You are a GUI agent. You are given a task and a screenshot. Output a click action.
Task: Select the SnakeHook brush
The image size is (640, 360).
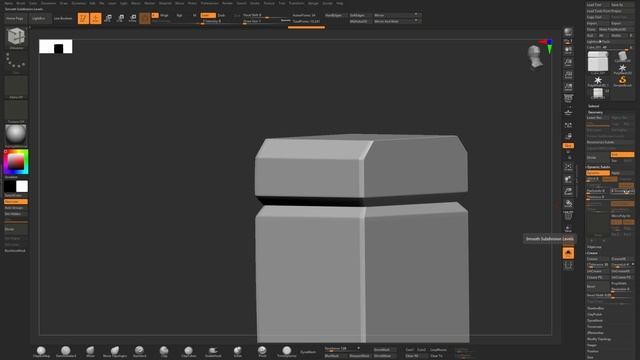pos(213,352)
